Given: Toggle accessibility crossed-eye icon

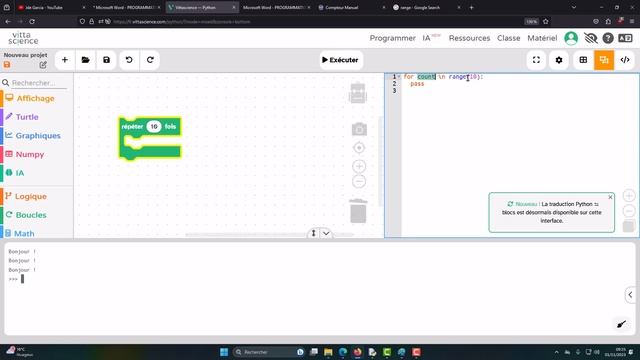Looking at the screenshot, I should 590,38.
